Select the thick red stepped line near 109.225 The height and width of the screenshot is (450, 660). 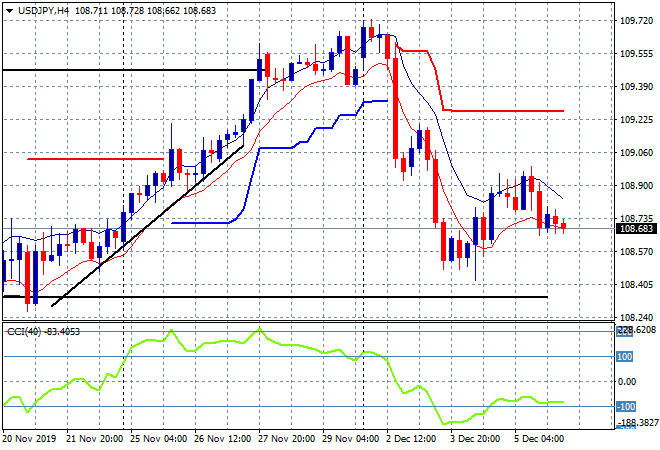click(x=505, y=111)
